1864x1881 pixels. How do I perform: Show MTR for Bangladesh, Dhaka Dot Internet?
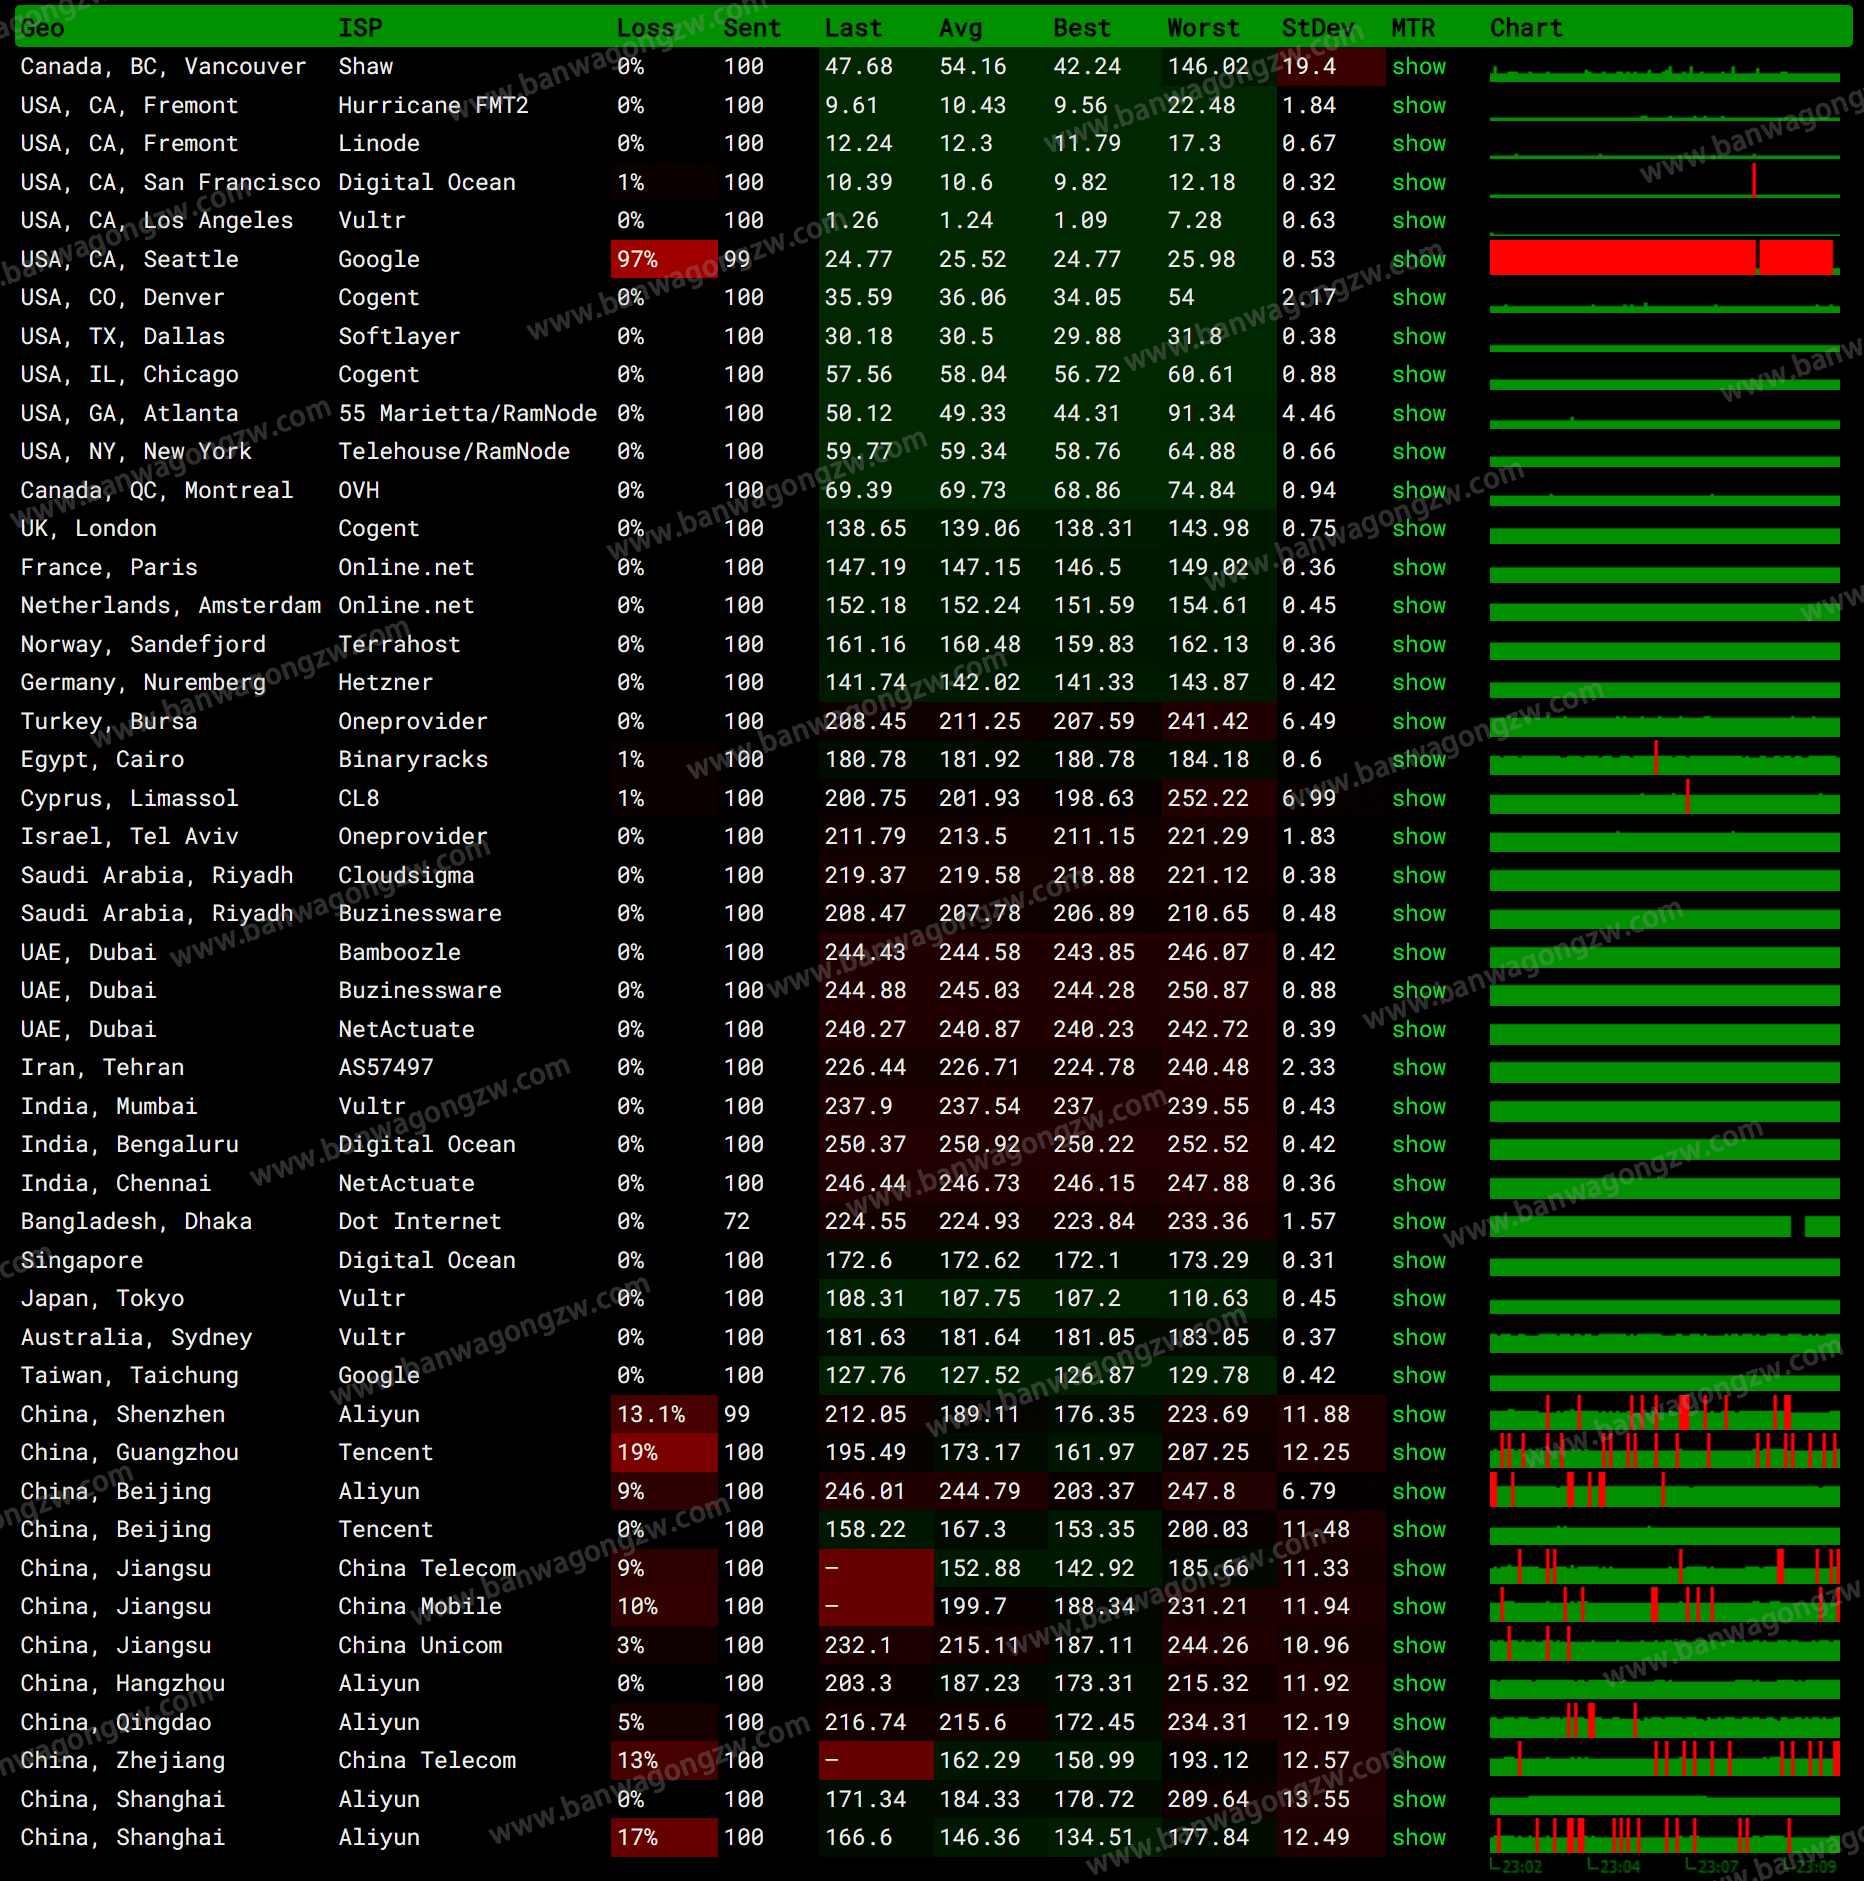coord(1419,1222)
